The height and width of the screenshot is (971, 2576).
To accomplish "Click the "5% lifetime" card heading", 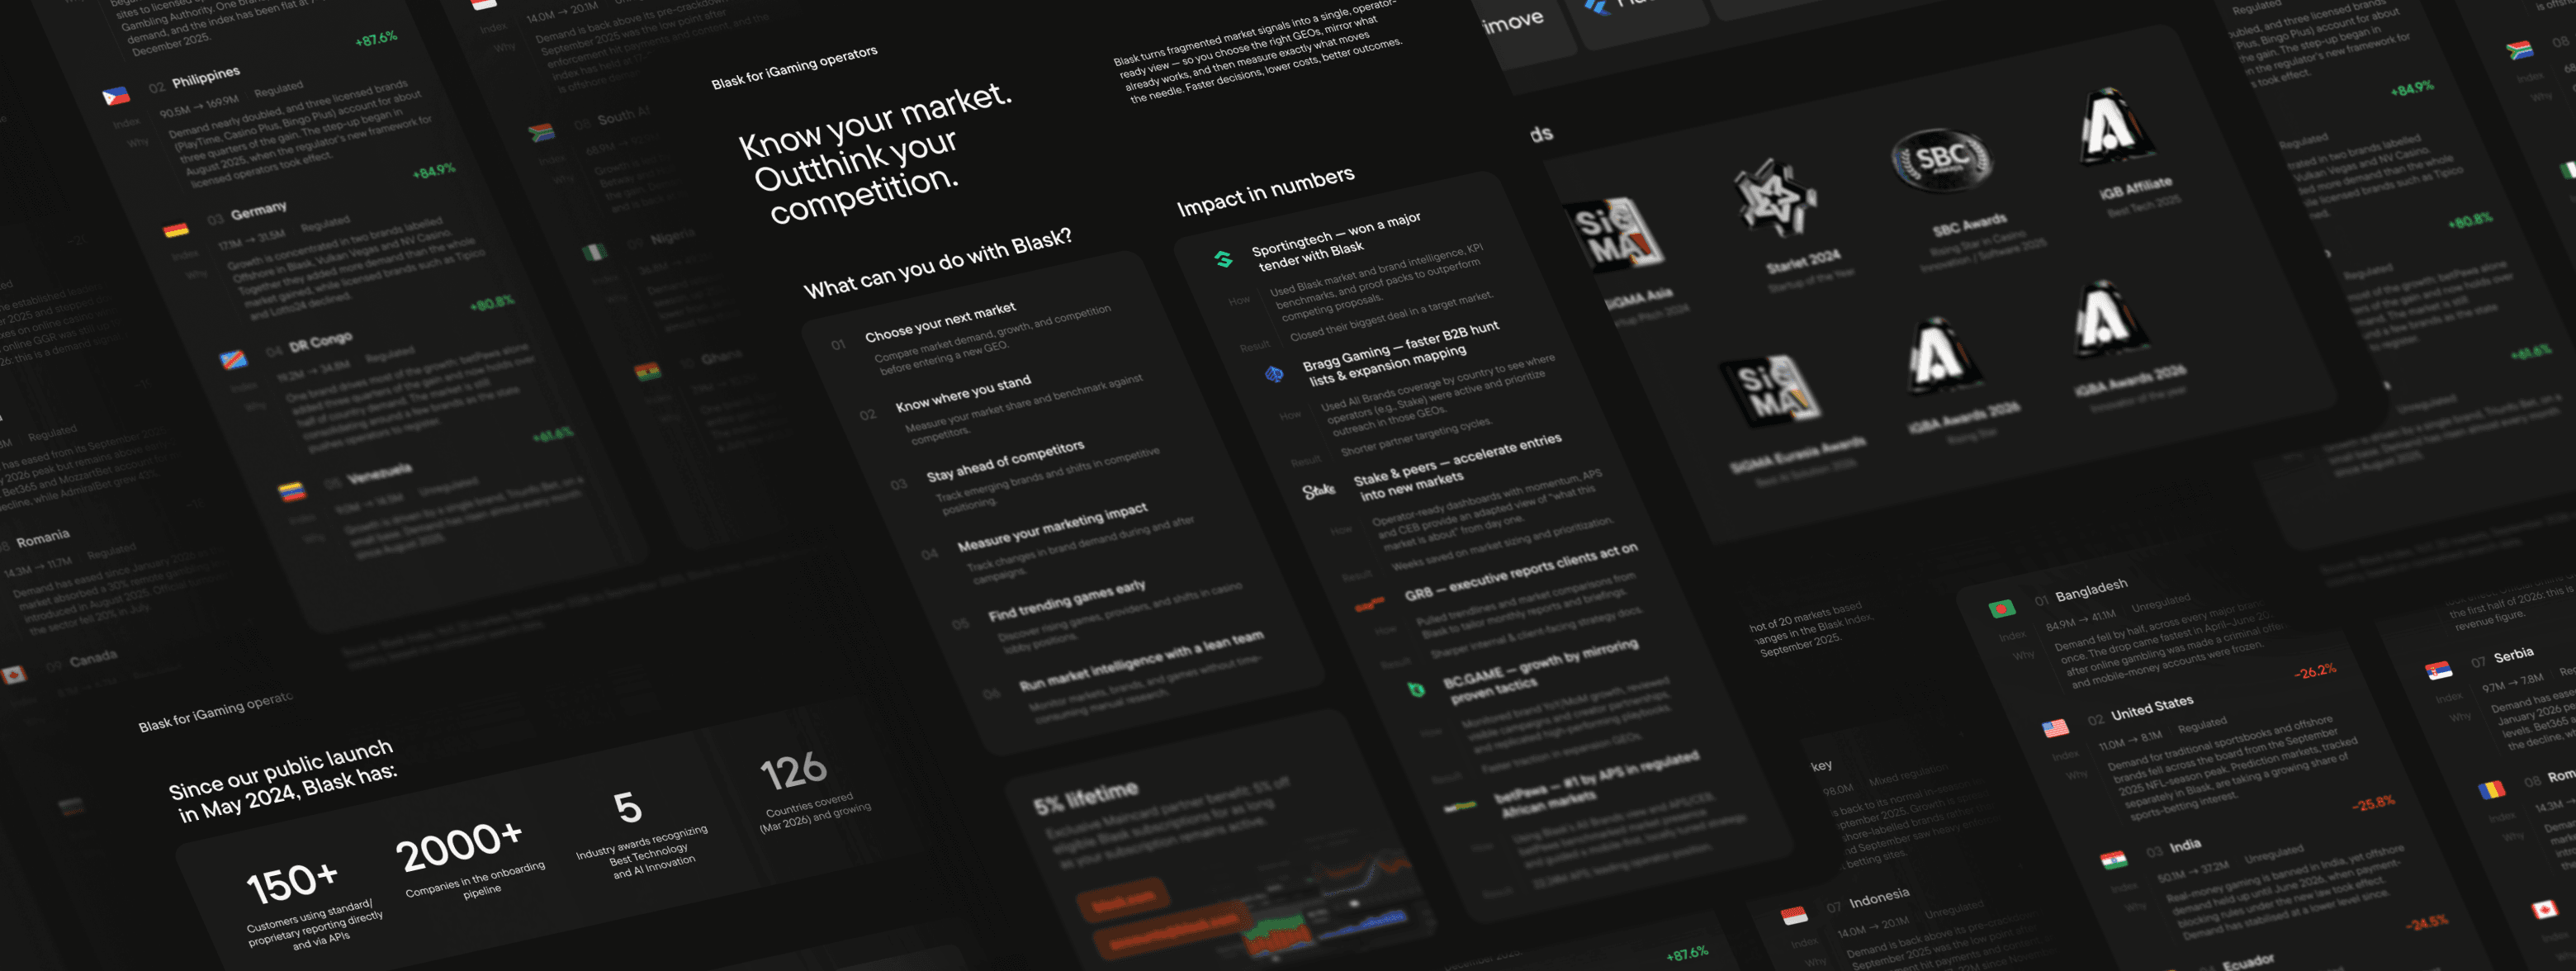I will [1086, 798].
